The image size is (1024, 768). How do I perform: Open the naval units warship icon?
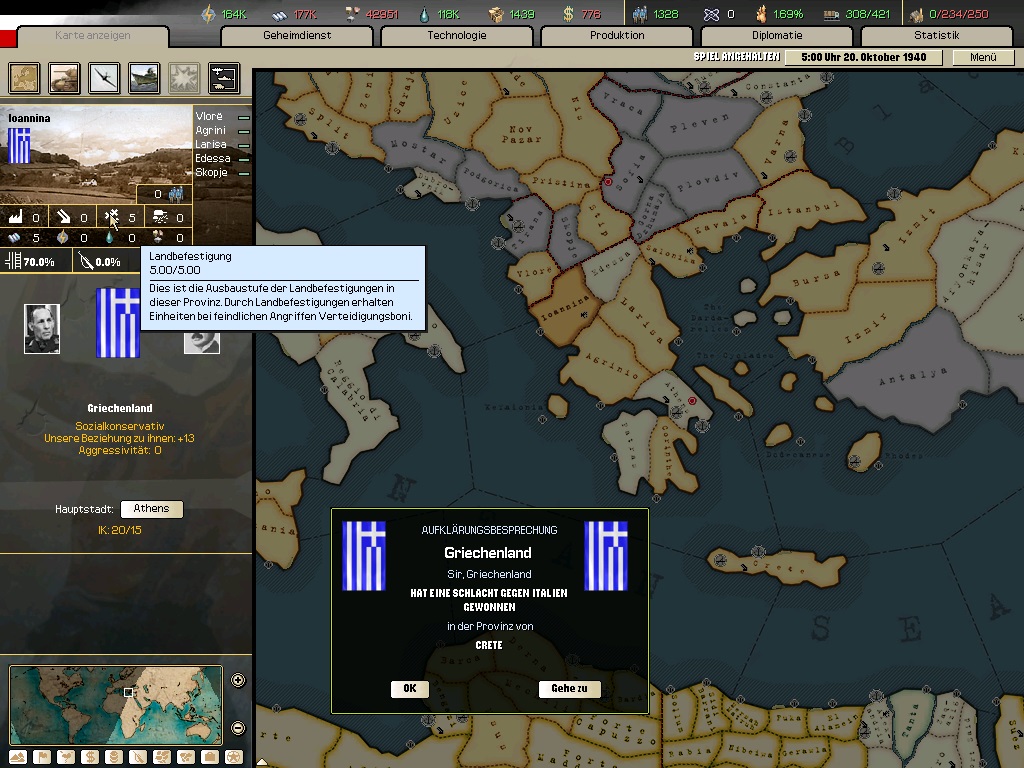pyautogui.click(x=144, y=77)
